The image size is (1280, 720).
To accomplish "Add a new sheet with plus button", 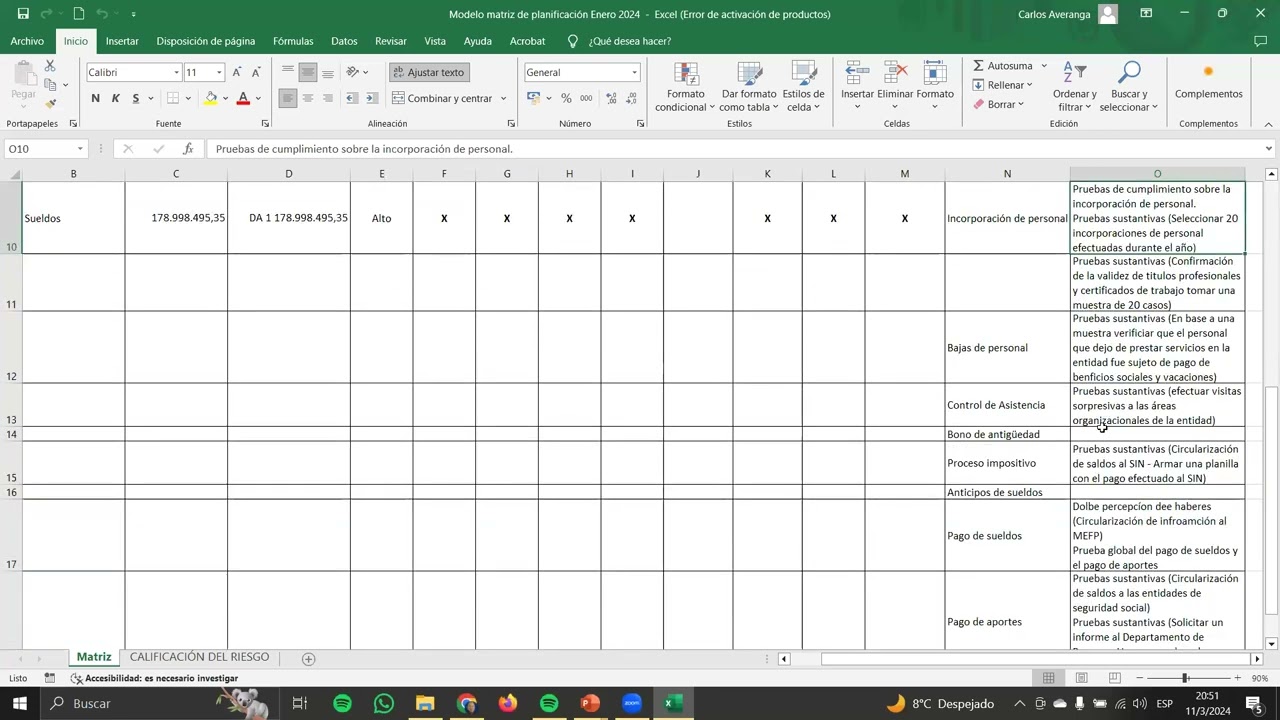I will pyautogui.click(x=308, y=658).
